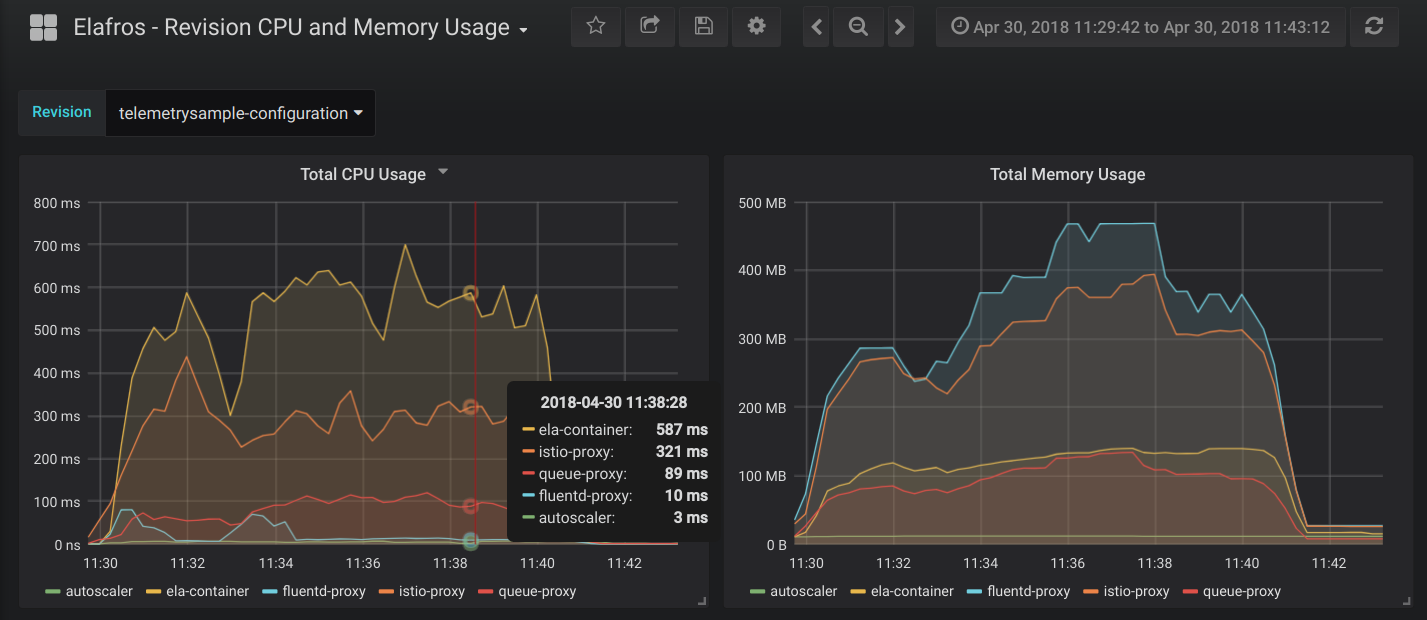This screenshot has height=620, width=1427.
Task: Open dashboard settings with the gear icon
Action: click(x=757, y=27)
